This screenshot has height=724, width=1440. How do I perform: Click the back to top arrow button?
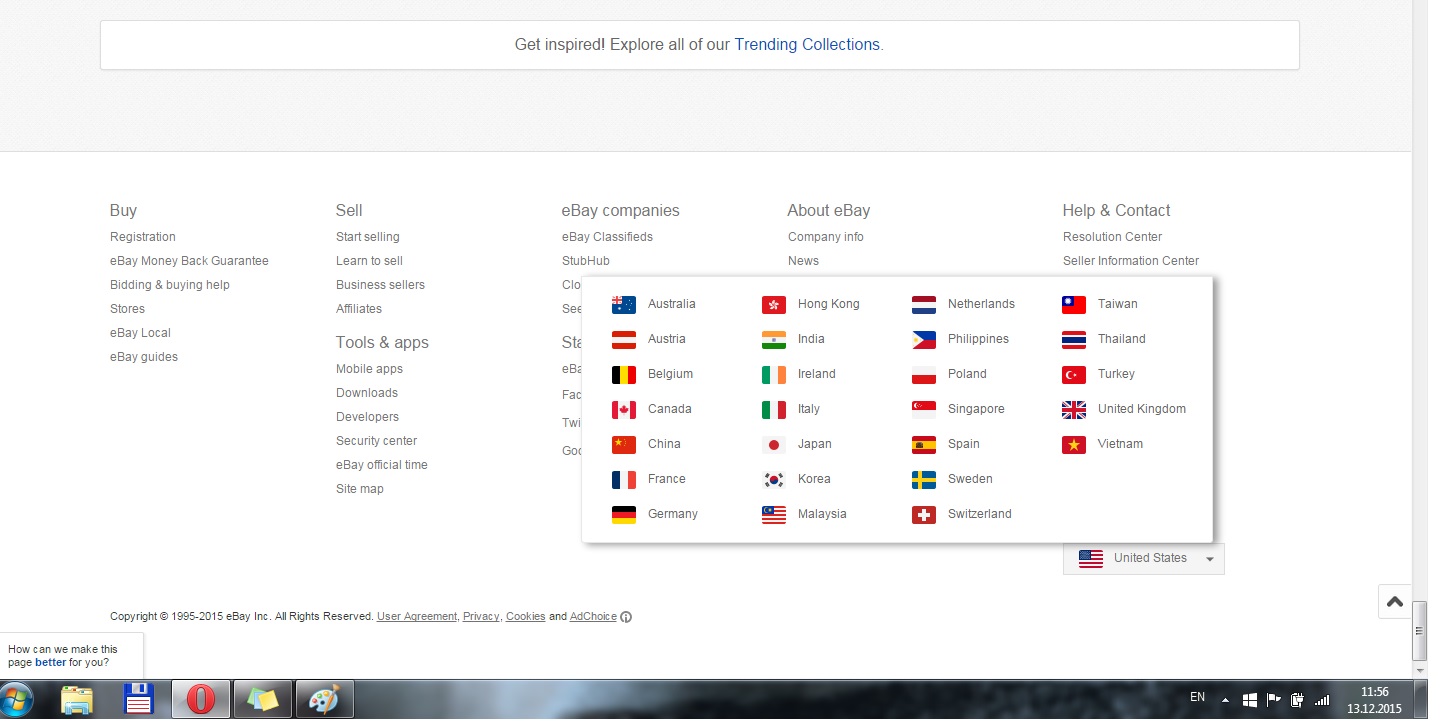1394,602
